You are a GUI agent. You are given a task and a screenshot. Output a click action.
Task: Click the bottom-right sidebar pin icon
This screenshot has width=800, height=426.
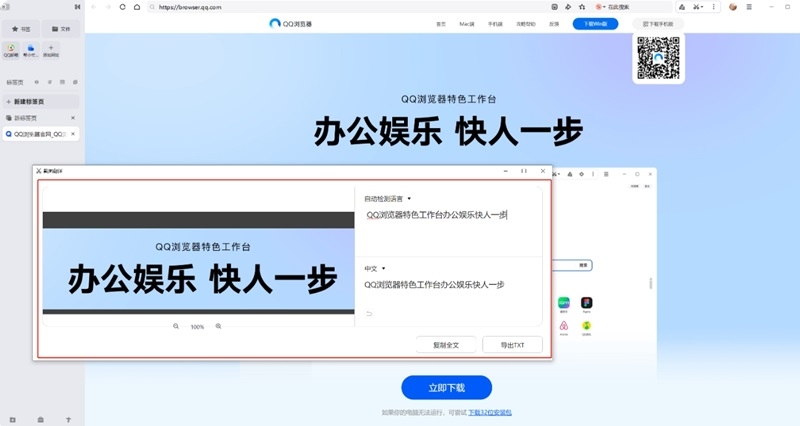68,419
